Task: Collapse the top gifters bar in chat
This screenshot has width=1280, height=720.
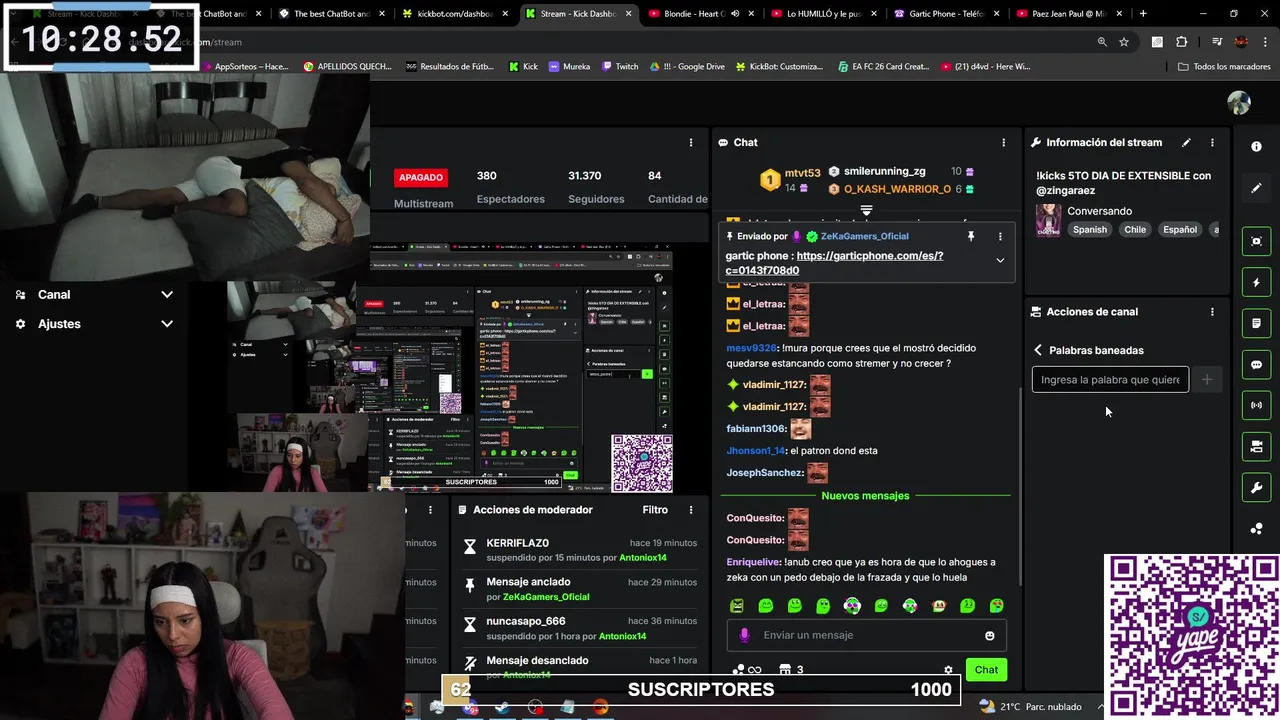Action: [x=866, y=211]
